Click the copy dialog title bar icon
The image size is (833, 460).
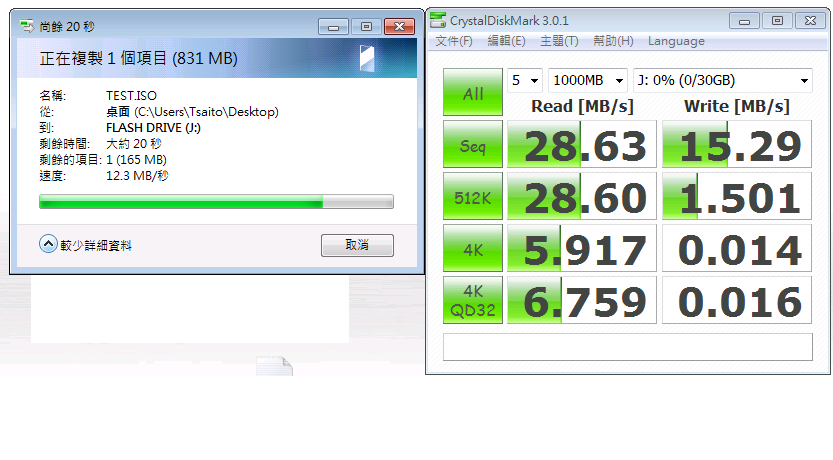click(27, 25)
